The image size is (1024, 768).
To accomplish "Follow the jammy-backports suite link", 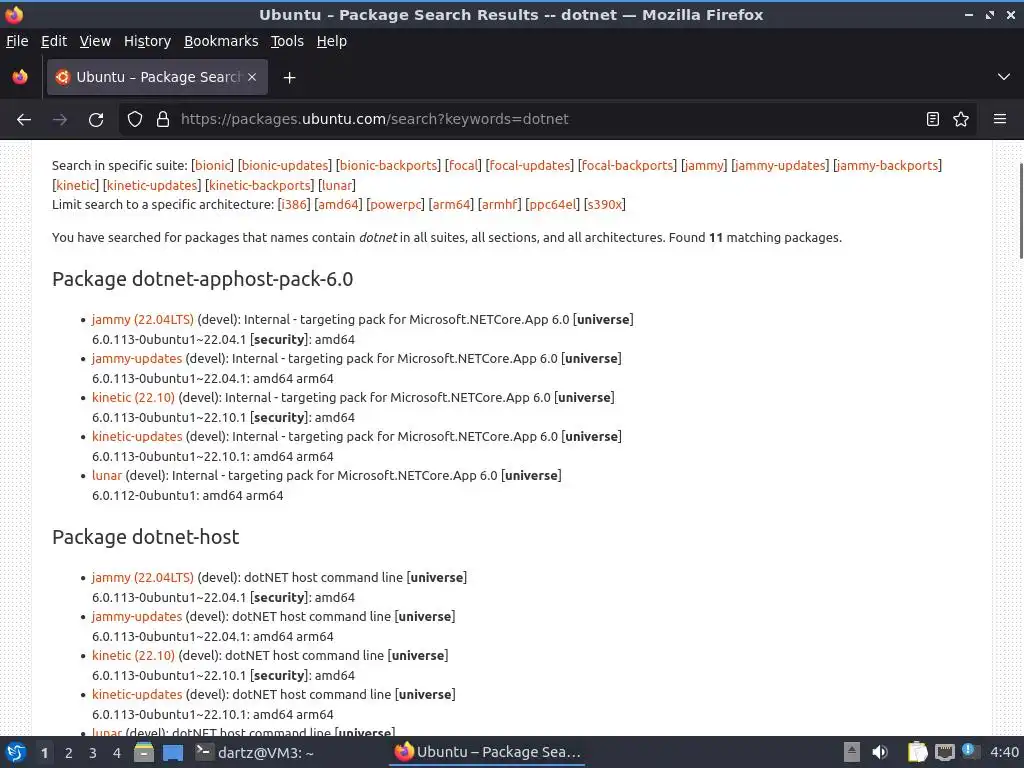I will pos(888,166).
